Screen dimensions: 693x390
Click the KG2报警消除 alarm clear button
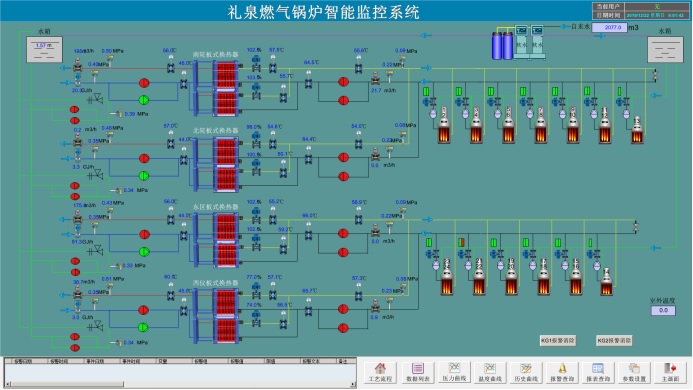[x=614, y=340]
